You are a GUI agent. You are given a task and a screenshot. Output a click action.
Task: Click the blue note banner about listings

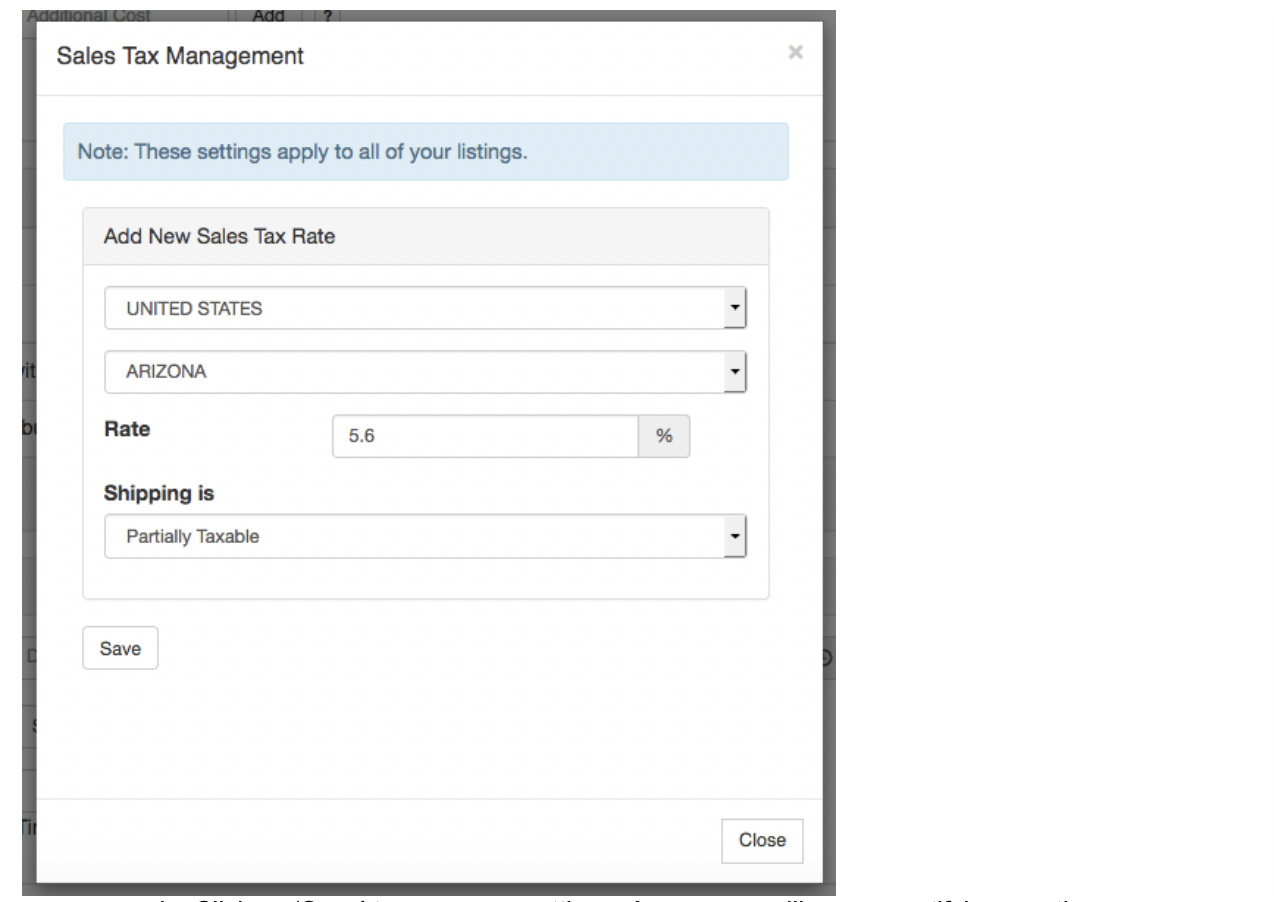coord(426,152)
